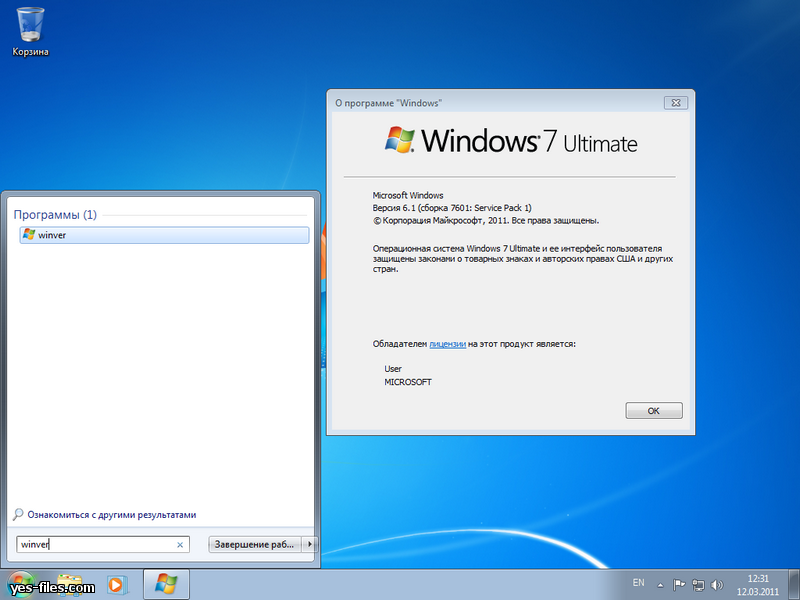Open 'Ознакомиться с другими результатами' link
This screenshot has width=800, height=600.
112,515
